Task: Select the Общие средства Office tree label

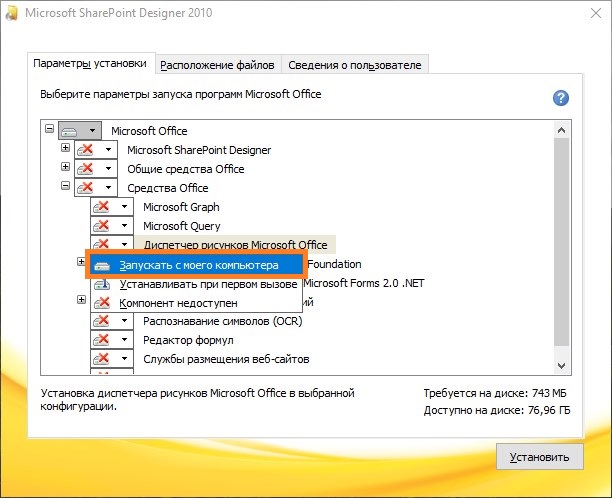Action: pyautogui.click(x=185, y=169)
